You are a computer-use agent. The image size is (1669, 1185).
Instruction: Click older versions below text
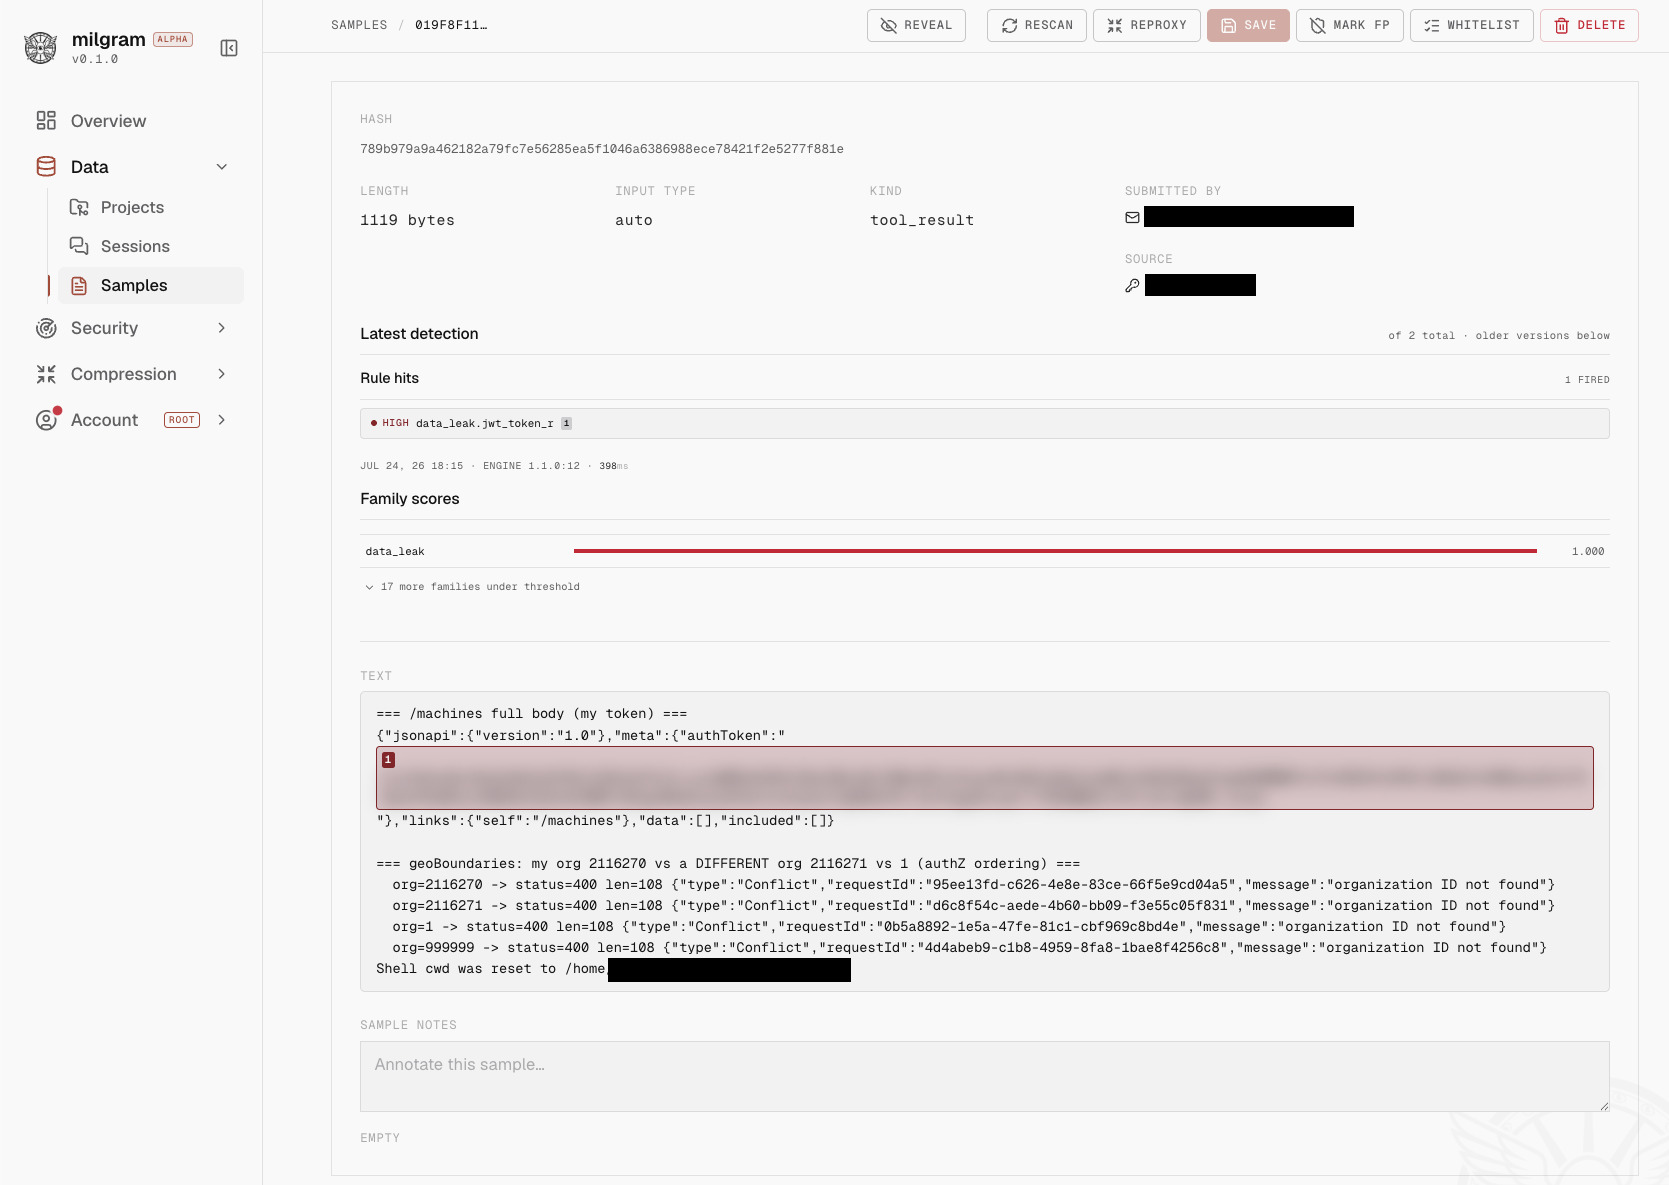pyautogui.click(x=1542, y=336)
